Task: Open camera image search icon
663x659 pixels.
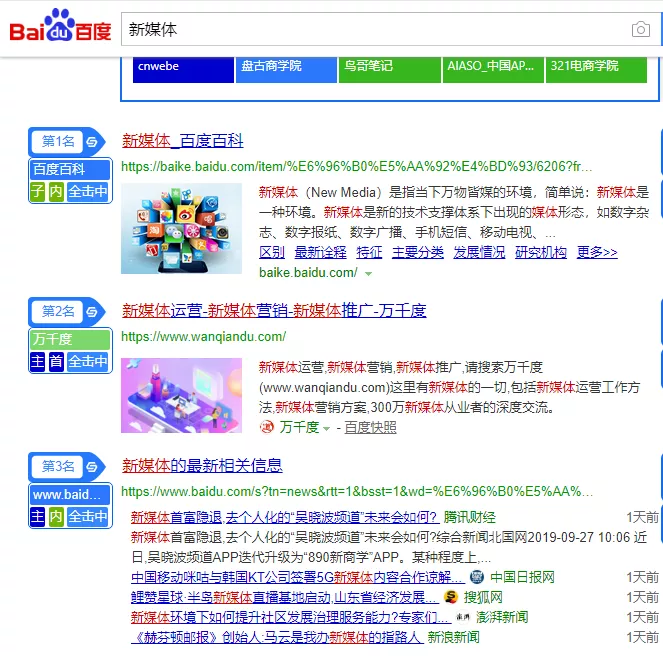Action: [x=641, y=29]
